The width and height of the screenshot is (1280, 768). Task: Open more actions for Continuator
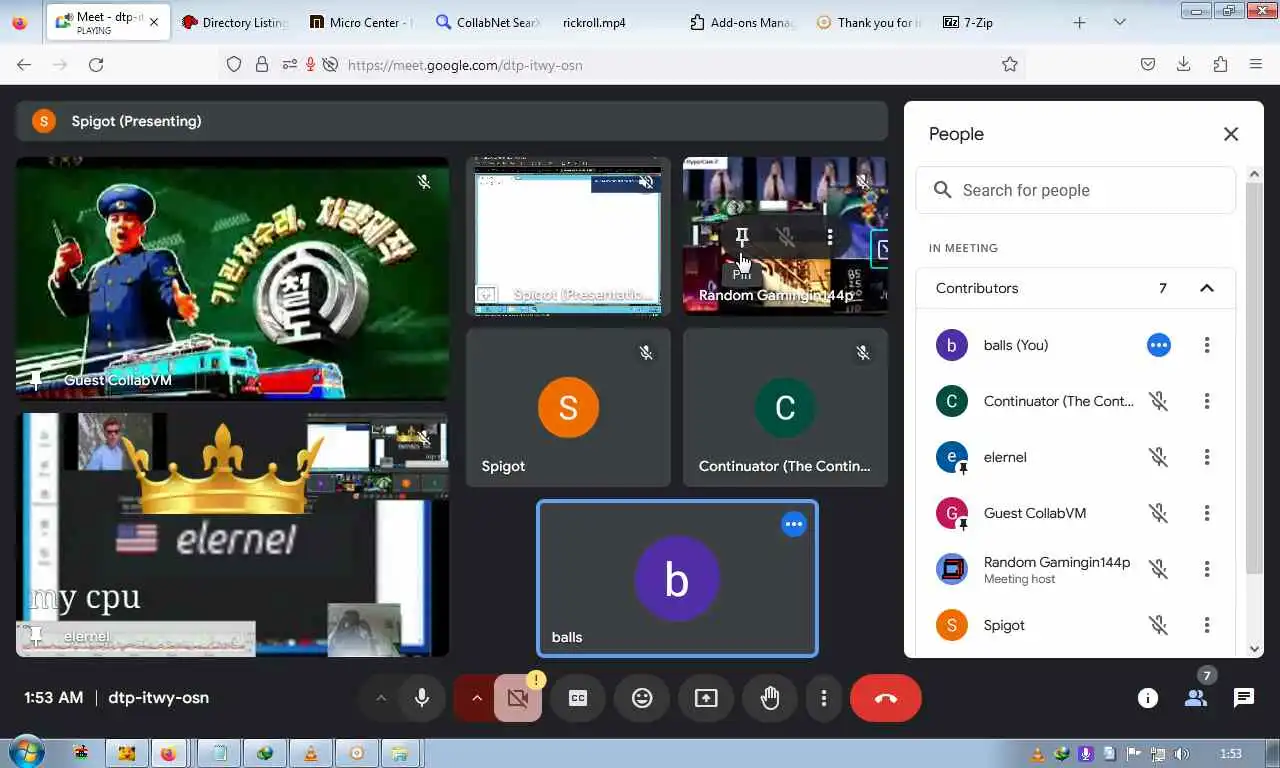point(1207,401)
